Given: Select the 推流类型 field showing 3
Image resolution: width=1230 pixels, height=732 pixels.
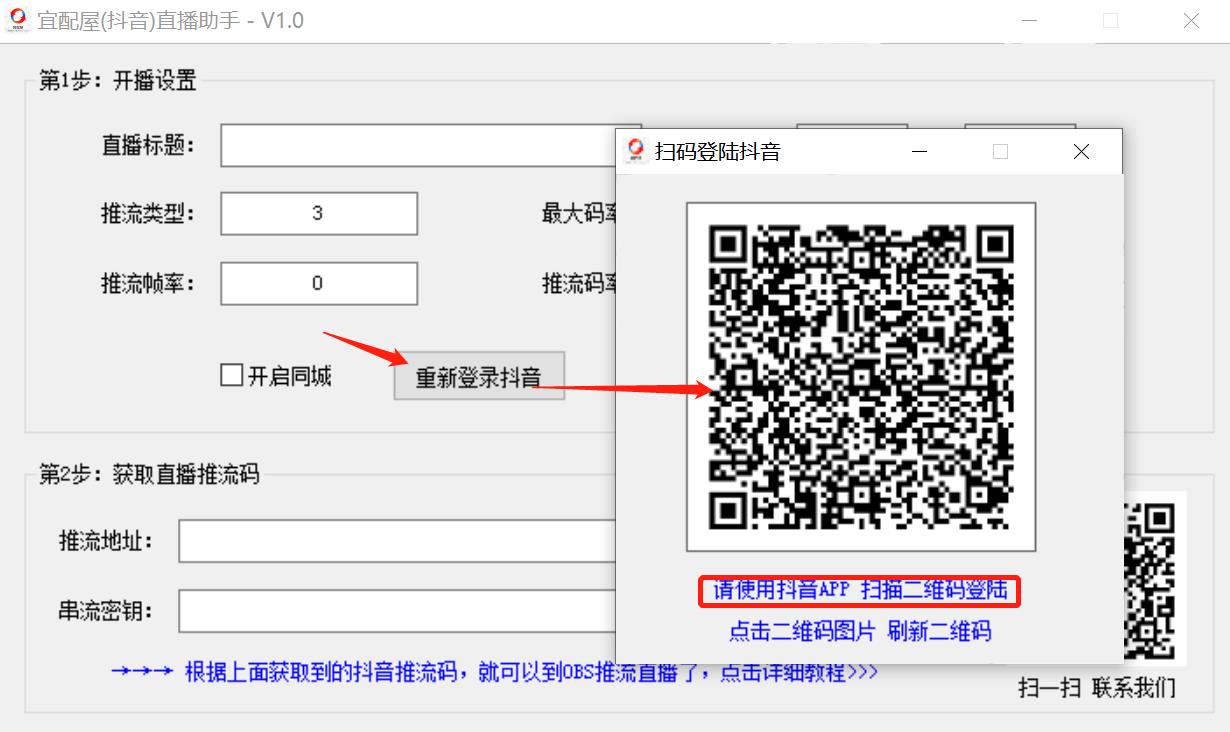Looking at the screenshot, I should point(319,213).
